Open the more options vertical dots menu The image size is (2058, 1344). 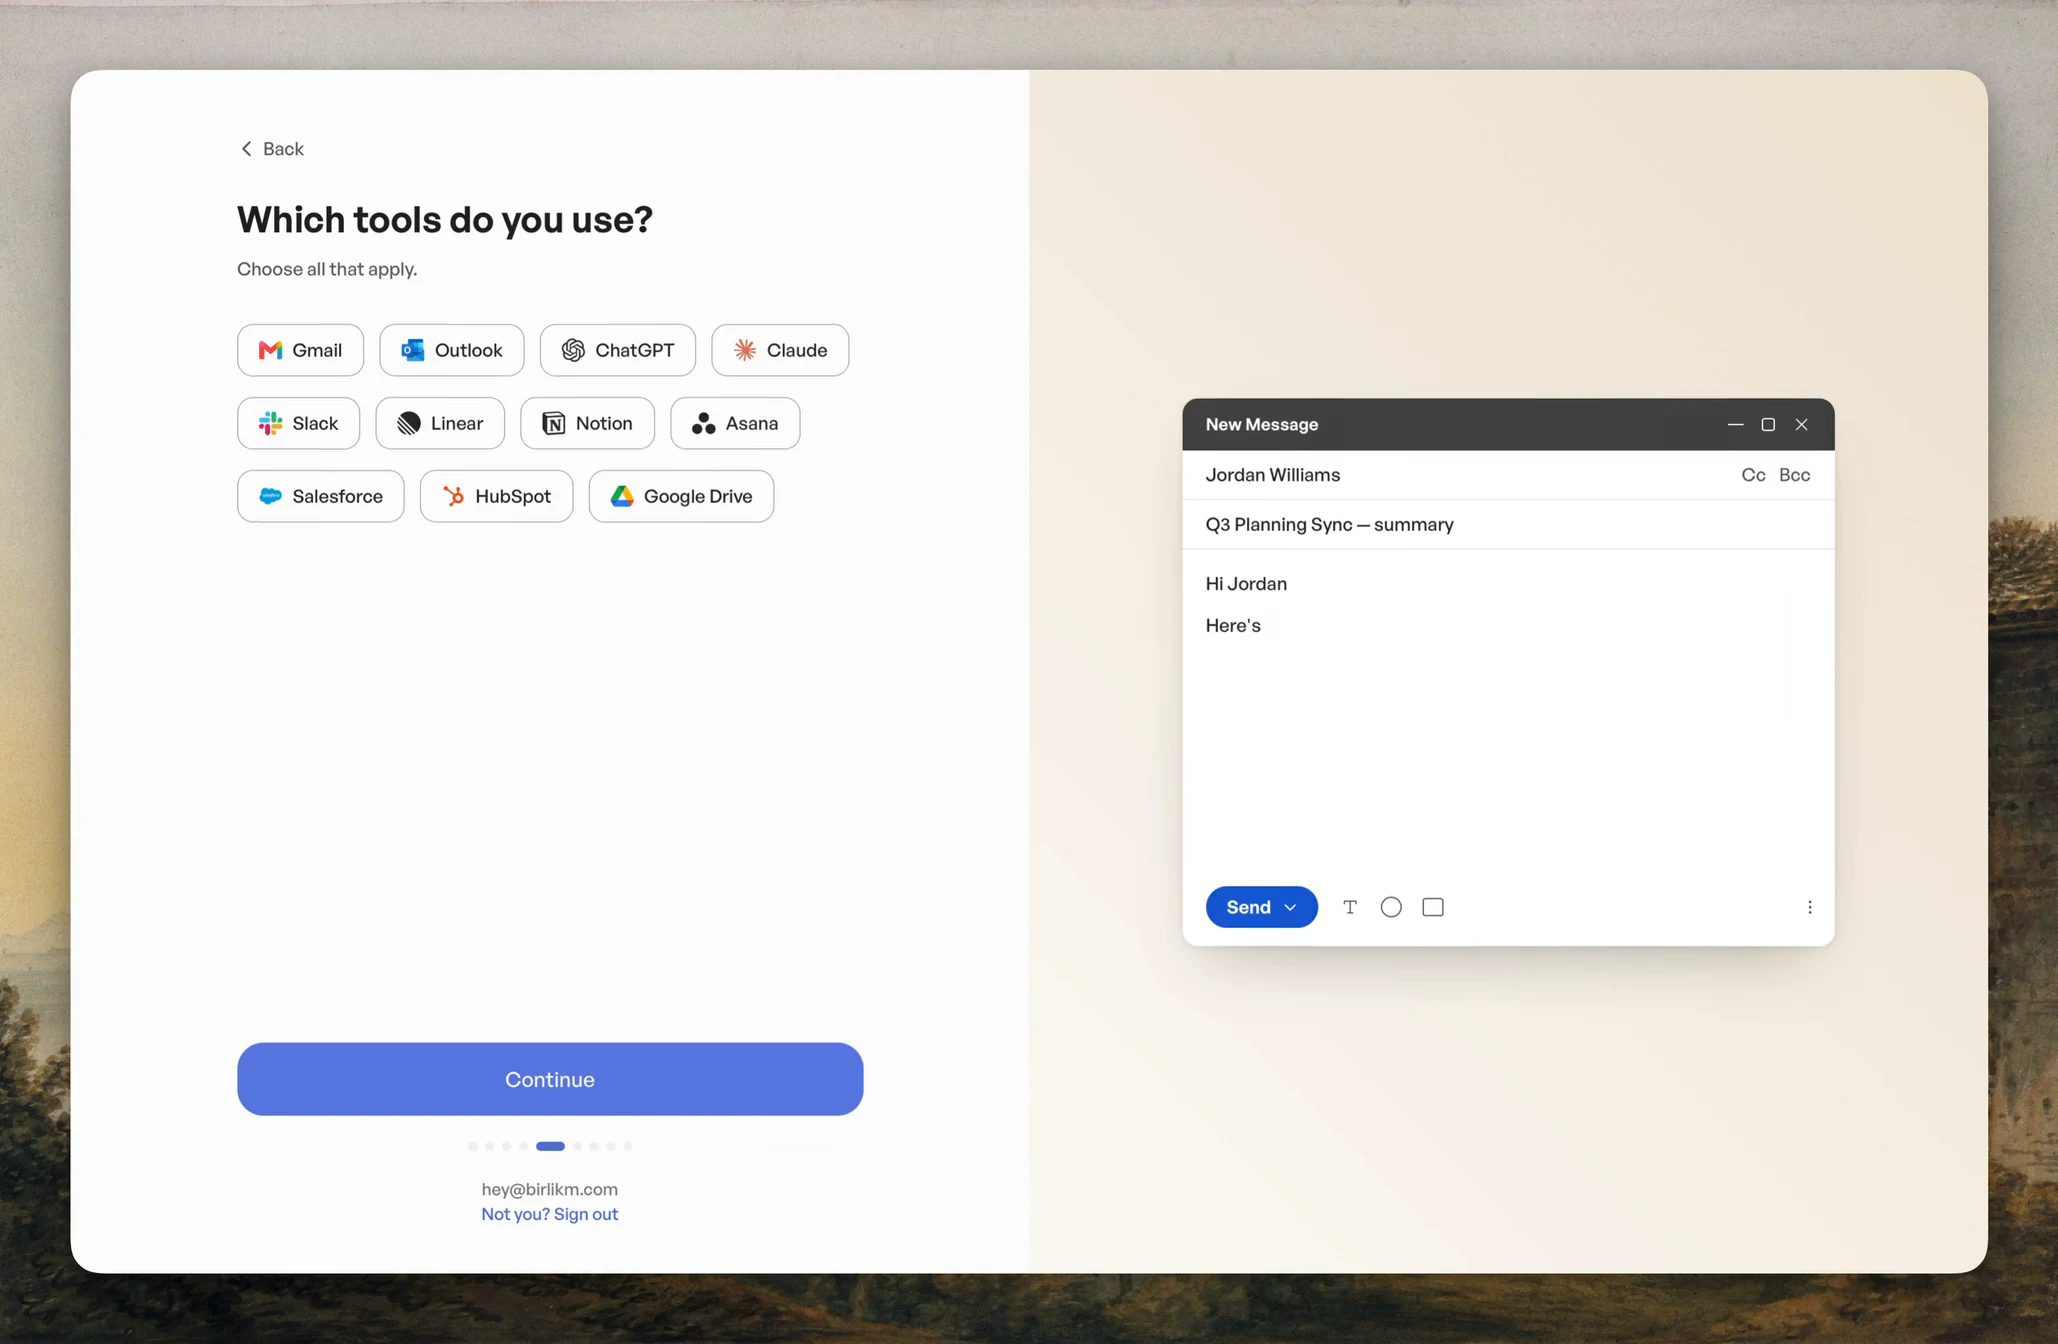coord(1809,907)
